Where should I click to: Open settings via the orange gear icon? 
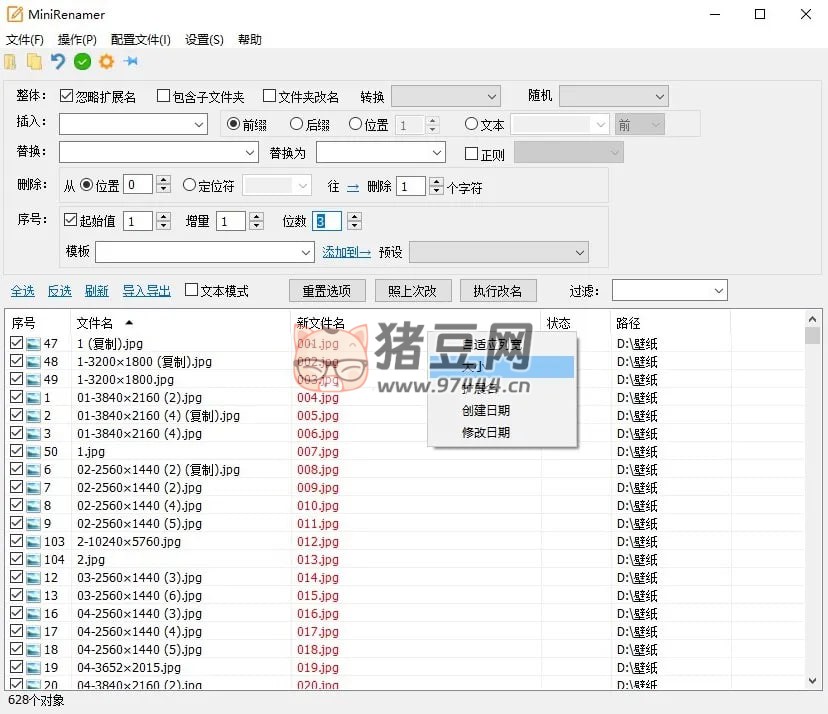[106, 62]
